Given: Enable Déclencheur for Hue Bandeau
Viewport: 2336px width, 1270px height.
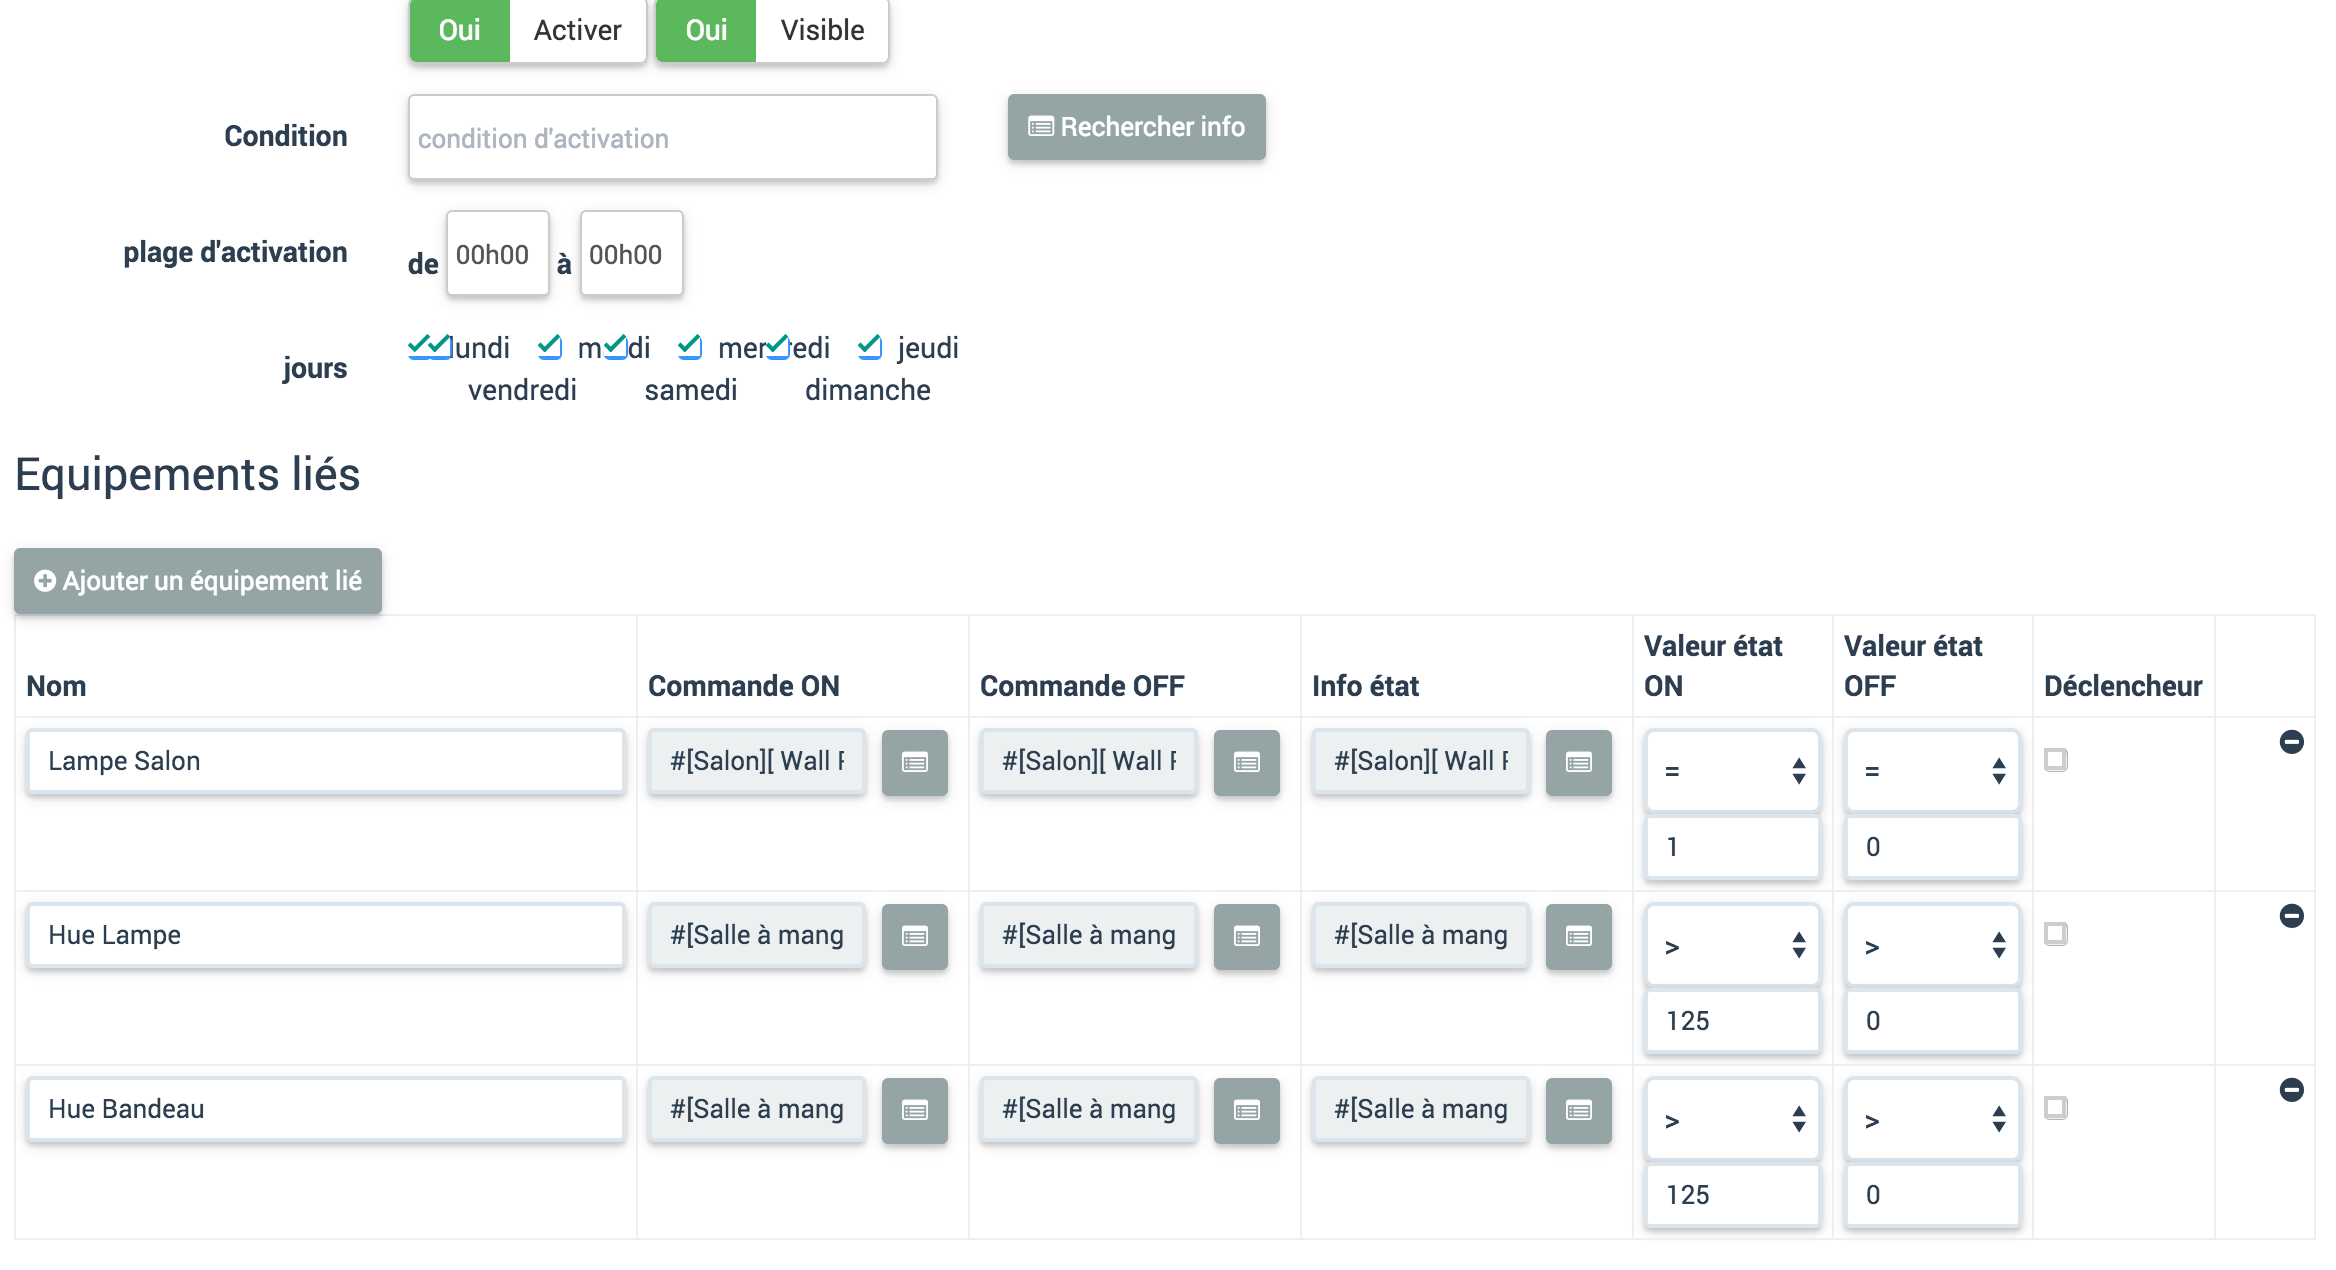Looking at the screenshot, I should (2056, 1108).
